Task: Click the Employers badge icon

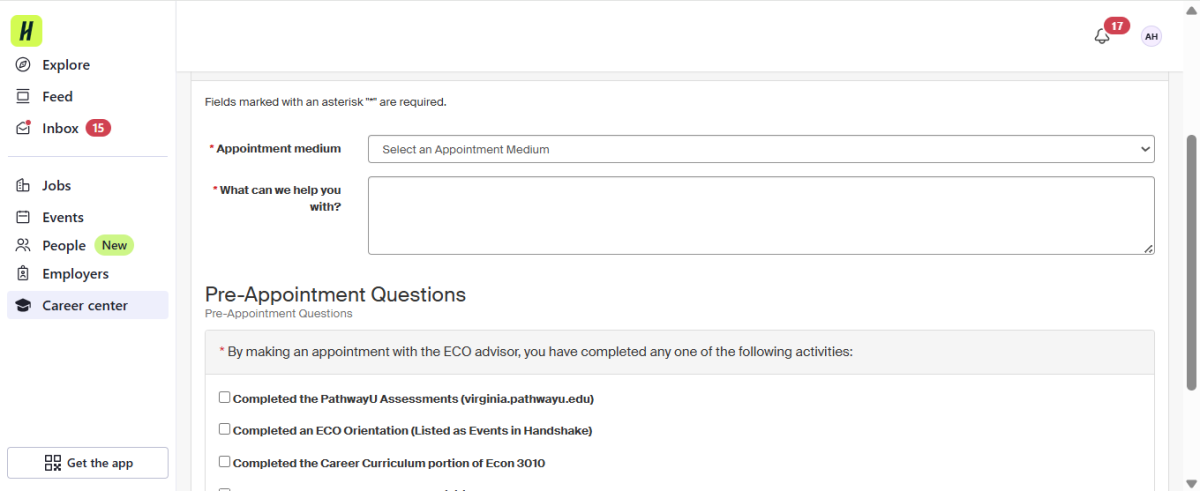Action: click(x=23, y=274)
